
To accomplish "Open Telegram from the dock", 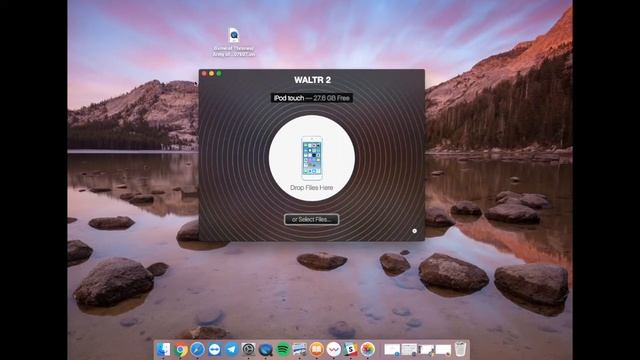I will [231, 349].
